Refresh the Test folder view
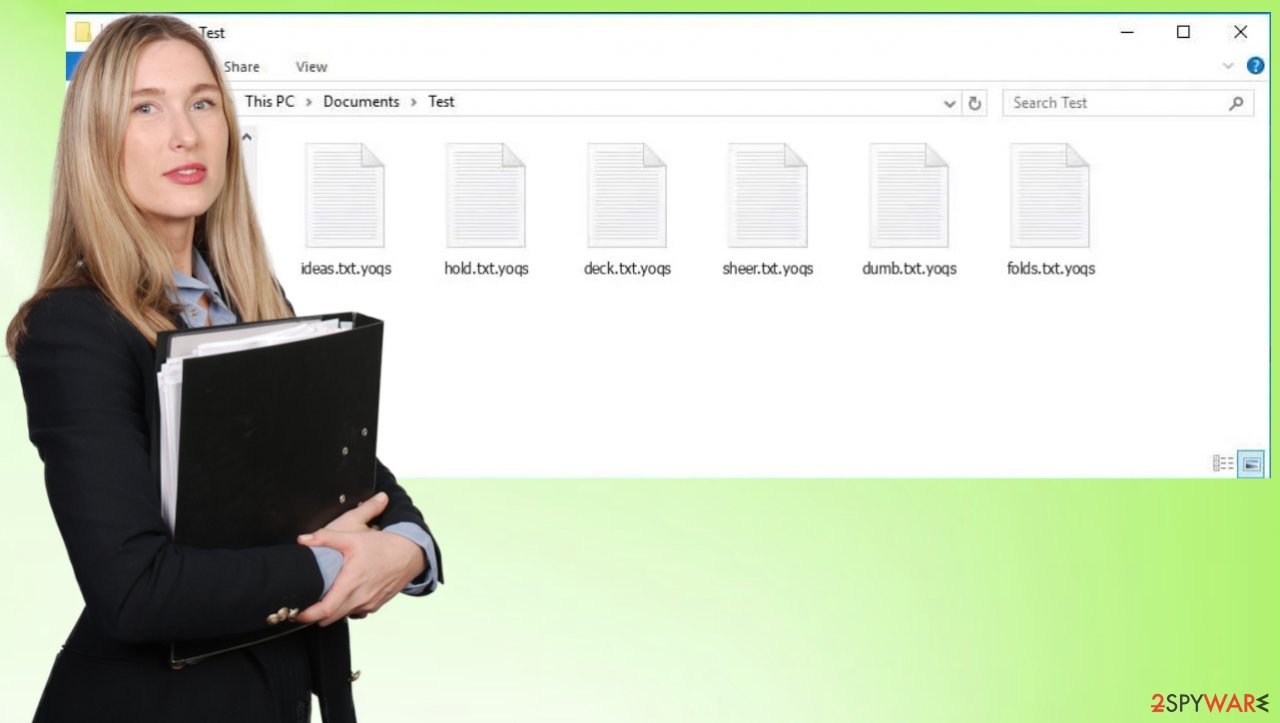The image size is (1280, 723). 975,103
